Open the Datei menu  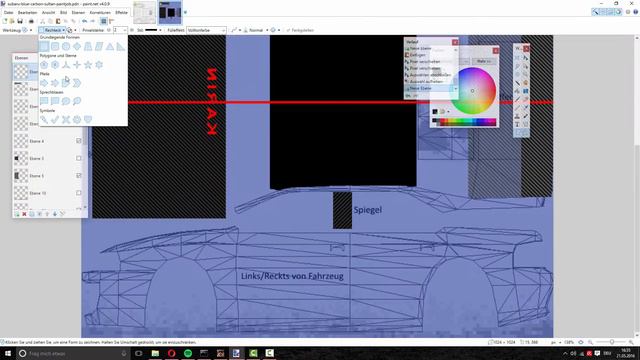point(8,13)
